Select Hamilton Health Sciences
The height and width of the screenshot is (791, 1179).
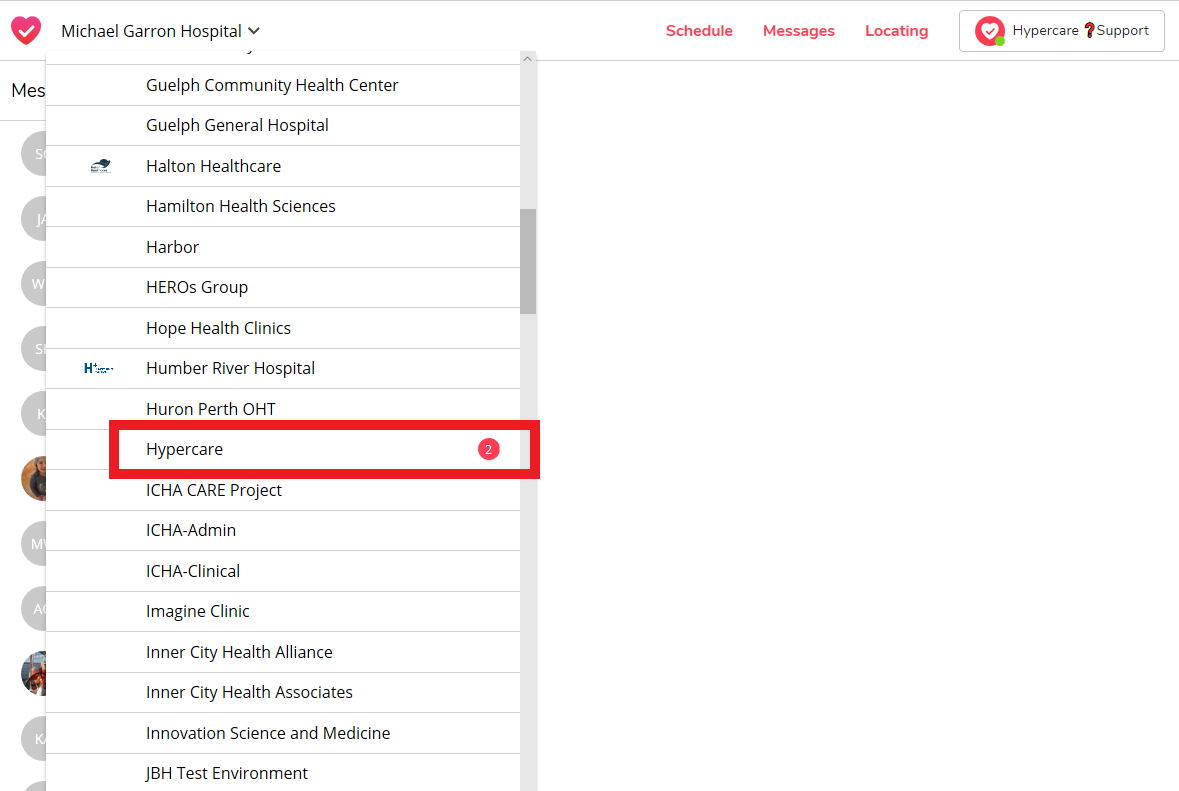(x=283, y=207)
